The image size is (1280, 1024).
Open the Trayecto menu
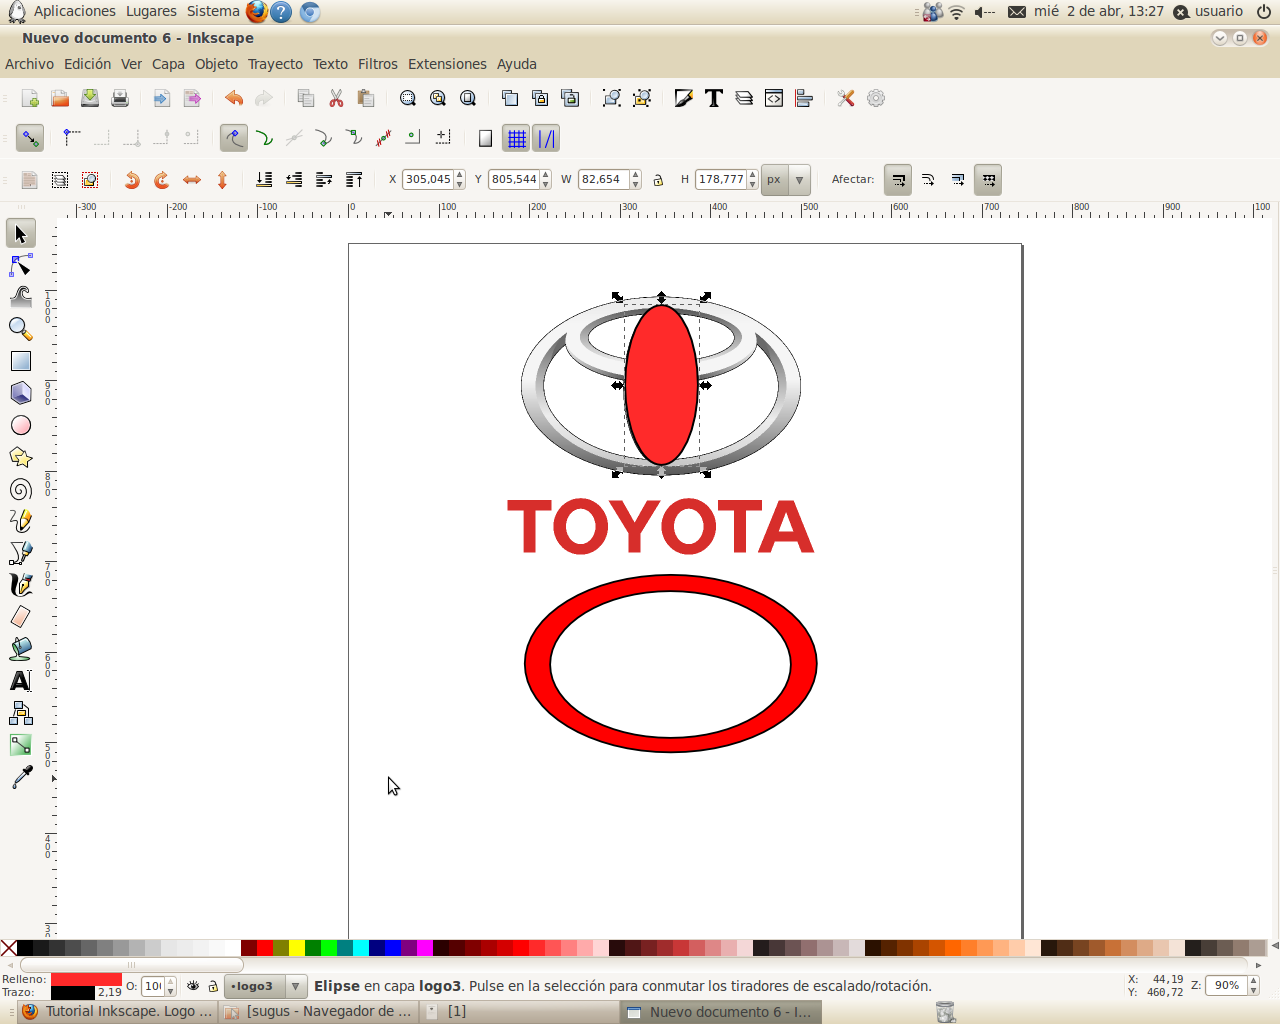coord(275,64)
